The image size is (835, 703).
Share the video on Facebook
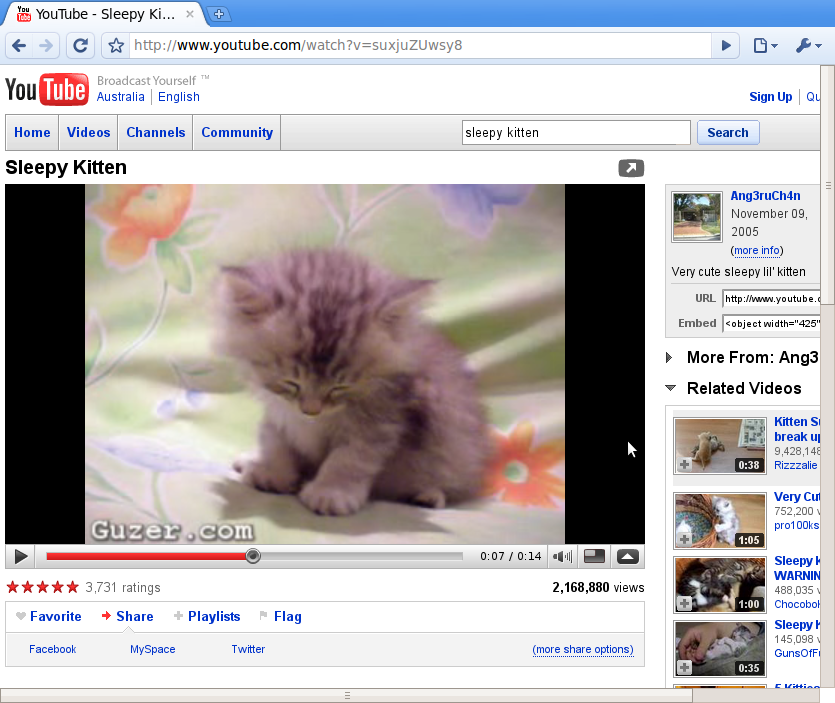click(53, 649)
